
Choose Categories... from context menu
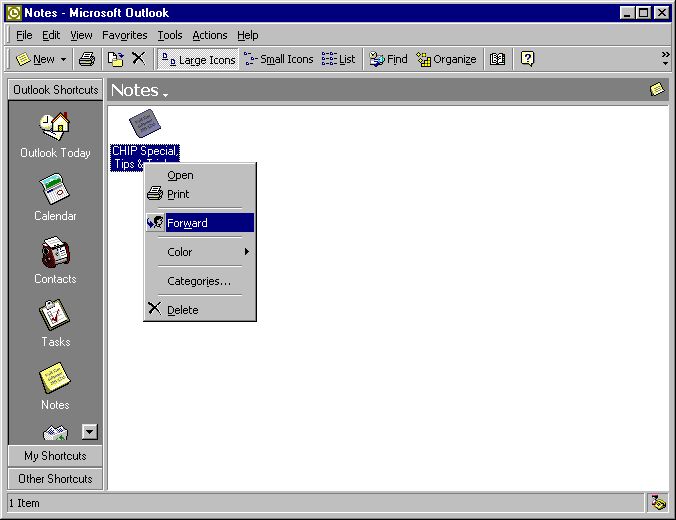(x=200, y=281)
